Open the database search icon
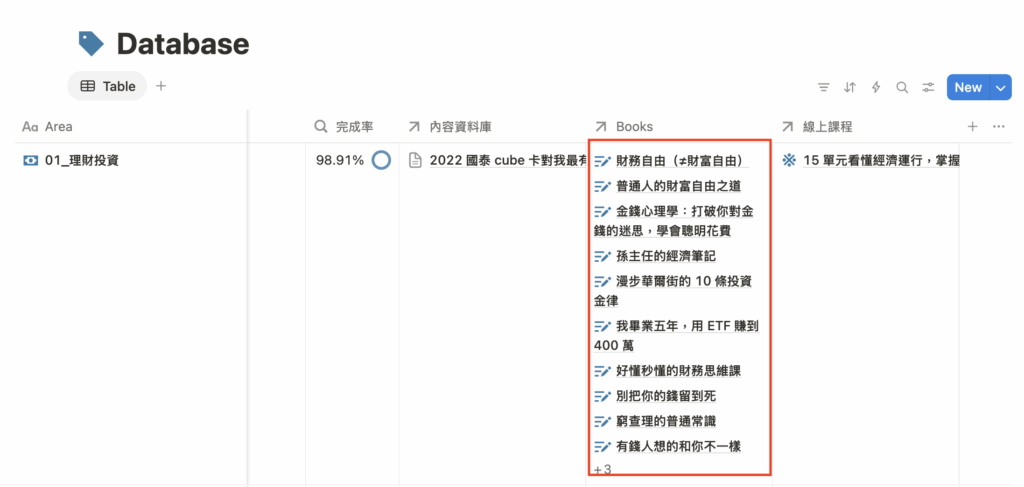1024x487 pixels. pos(902,87)
